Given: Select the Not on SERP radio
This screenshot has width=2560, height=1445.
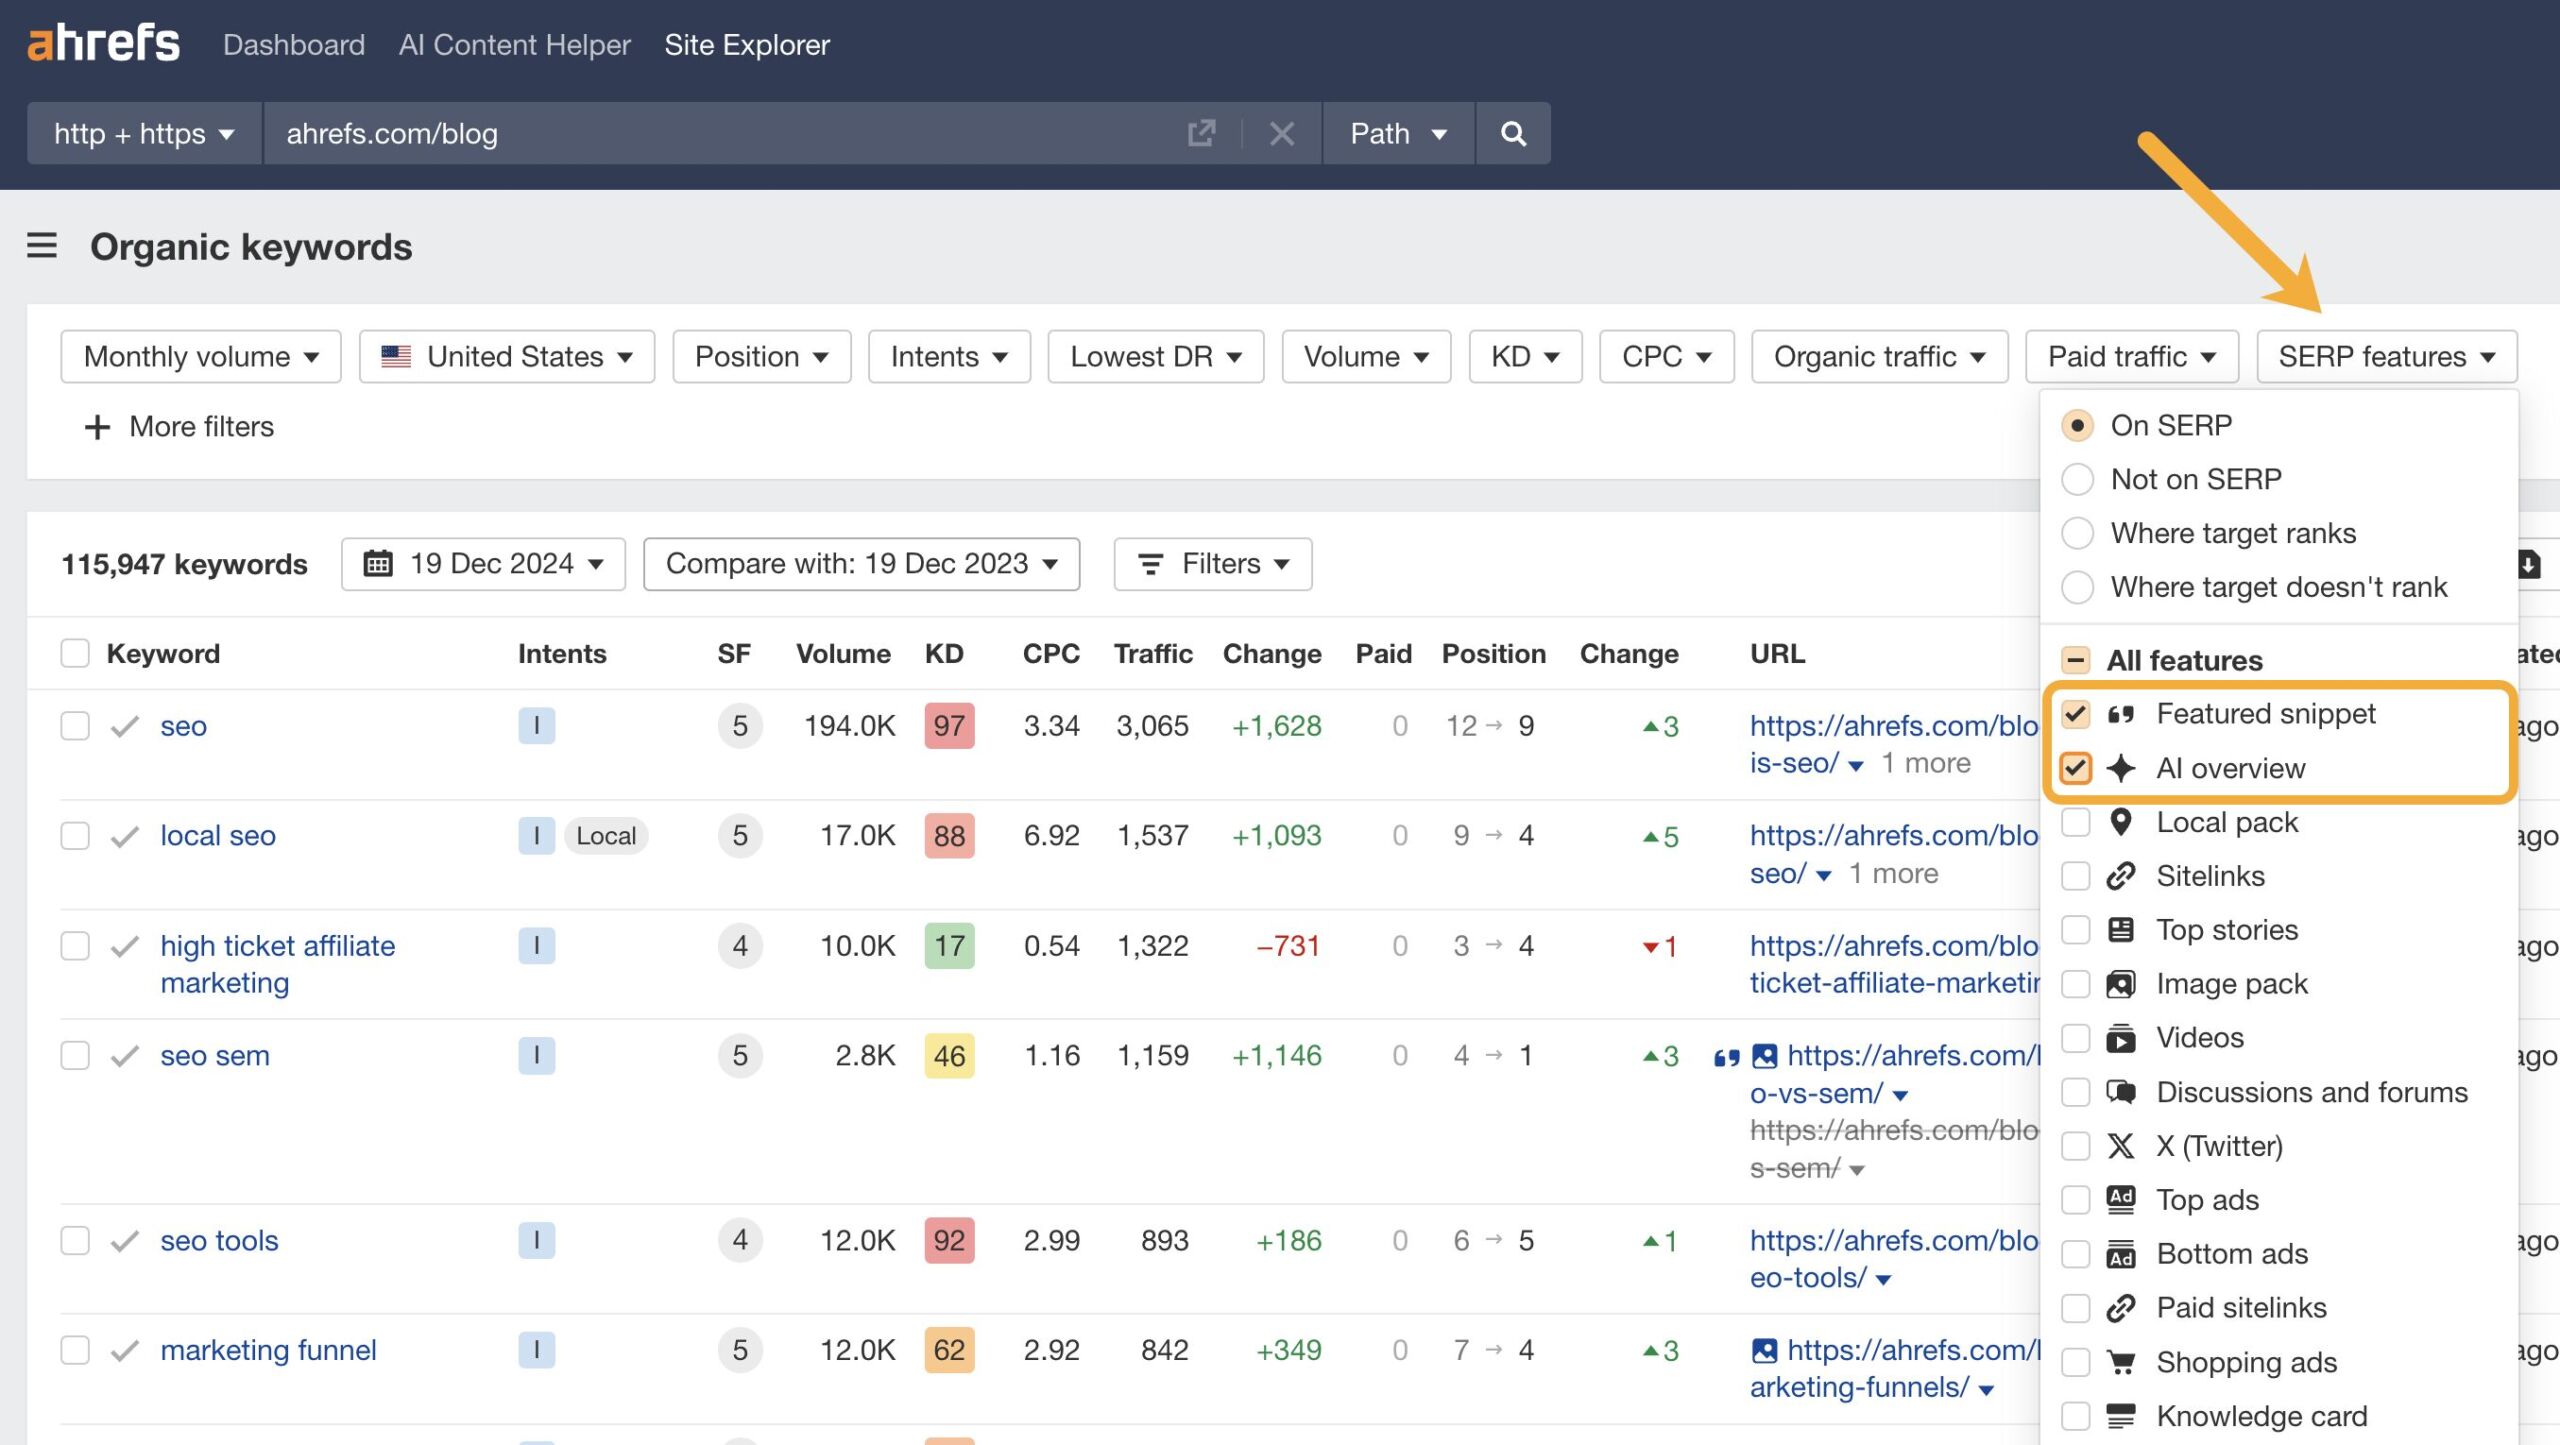Looking at the screenshot, I should tap(2077, 479).
